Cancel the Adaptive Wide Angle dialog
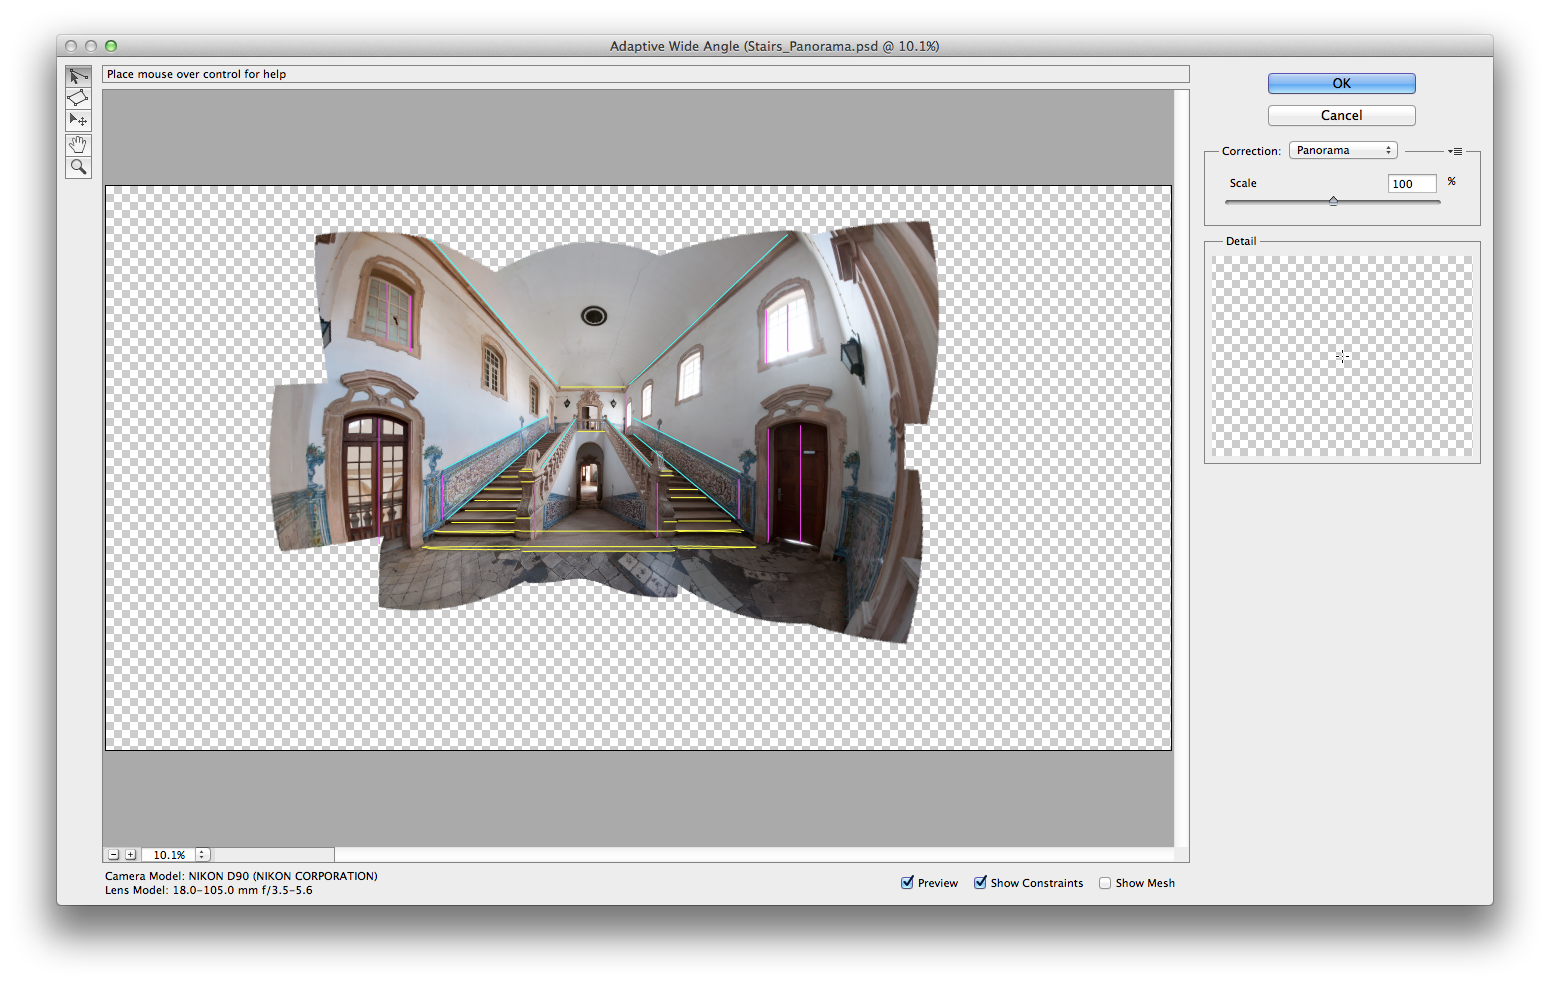 click(x=1341, y=116)
